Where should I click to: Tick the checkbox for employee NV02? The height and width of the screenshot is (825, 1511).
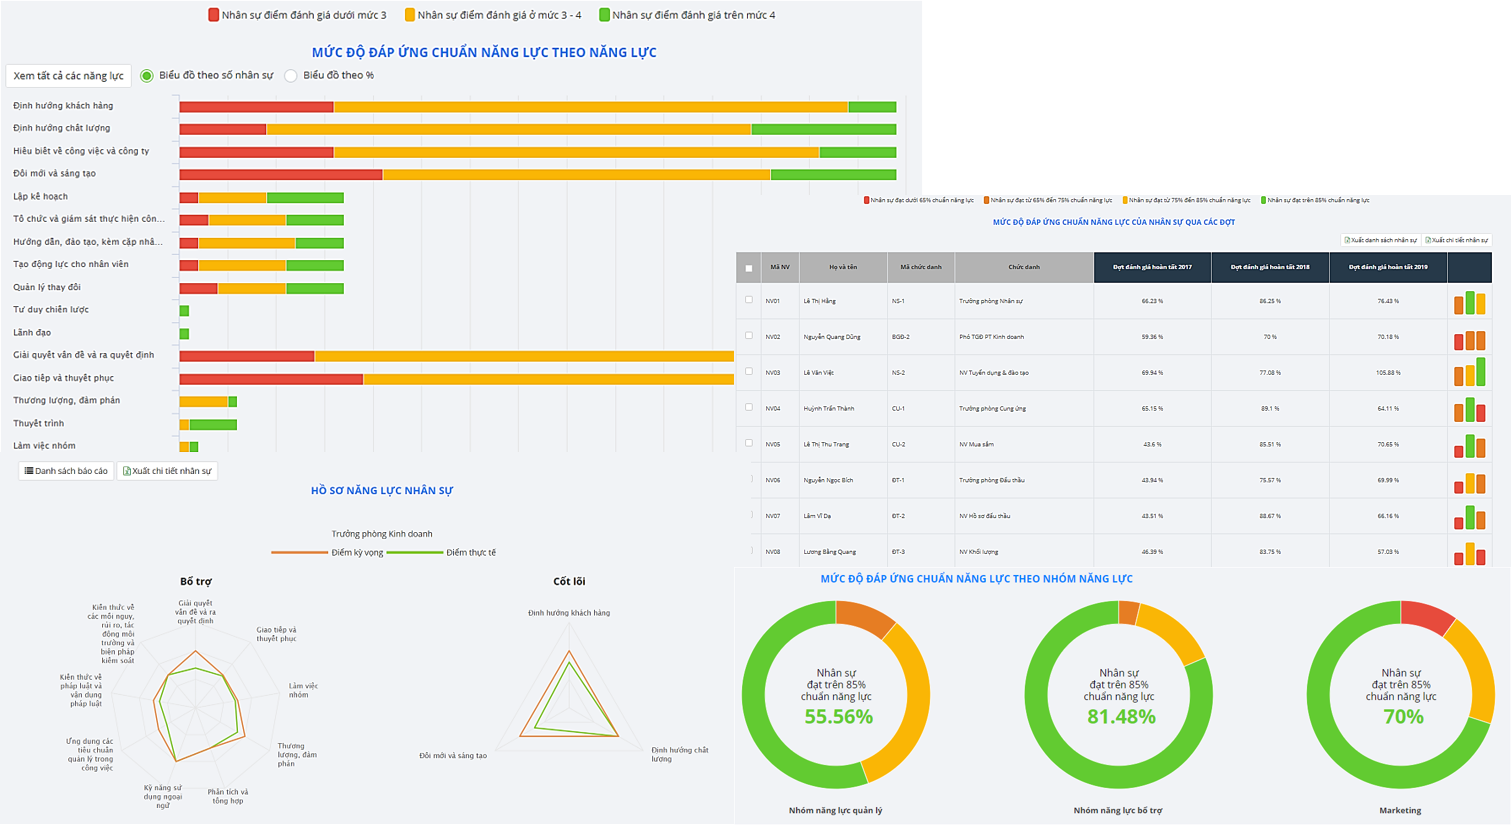click(749, 336)
